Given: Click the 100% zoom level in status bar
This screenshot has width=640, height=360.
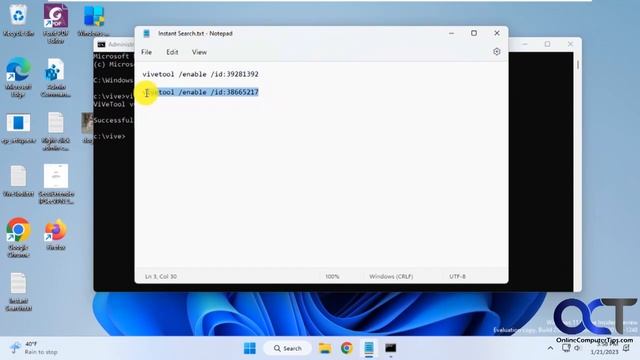Looking at the screenshot, I should point(332,276).
